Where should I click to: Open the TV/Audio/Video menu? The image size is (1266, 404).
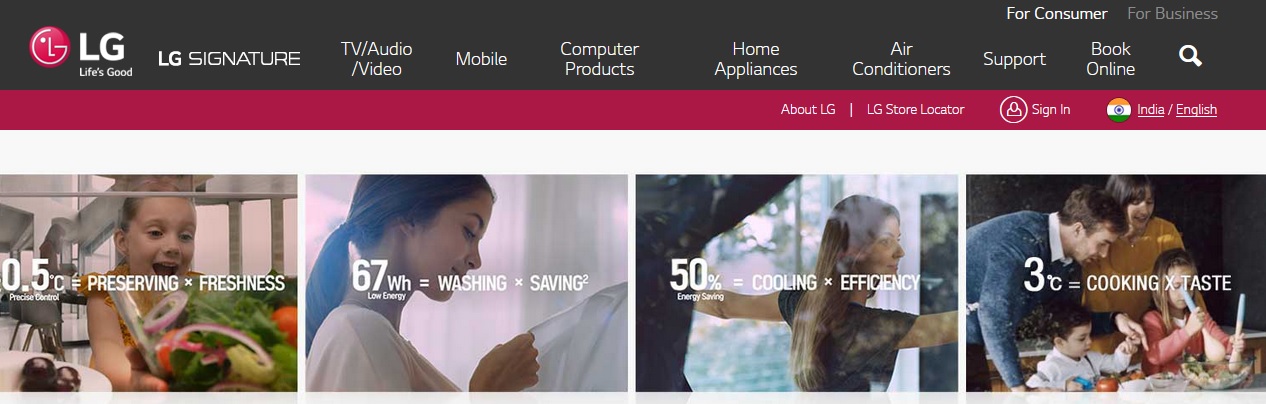point(376,59)
